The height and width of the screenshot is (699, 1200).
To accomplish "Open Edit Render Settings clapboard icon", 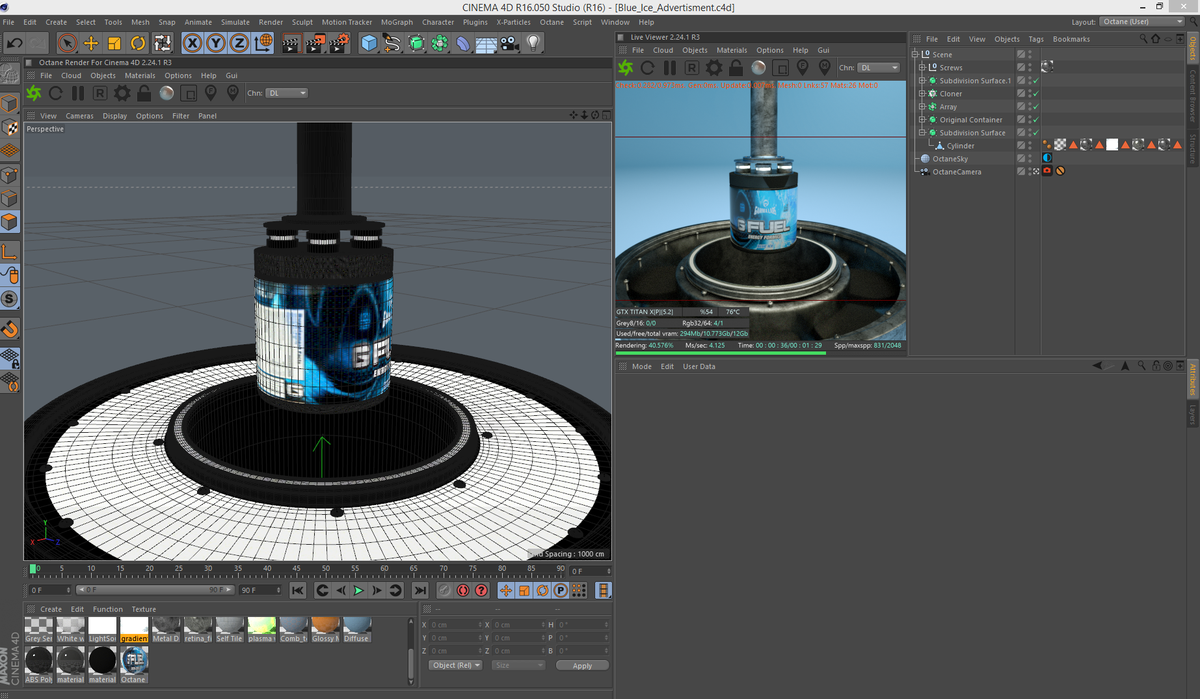I will (x=340, y=43).
